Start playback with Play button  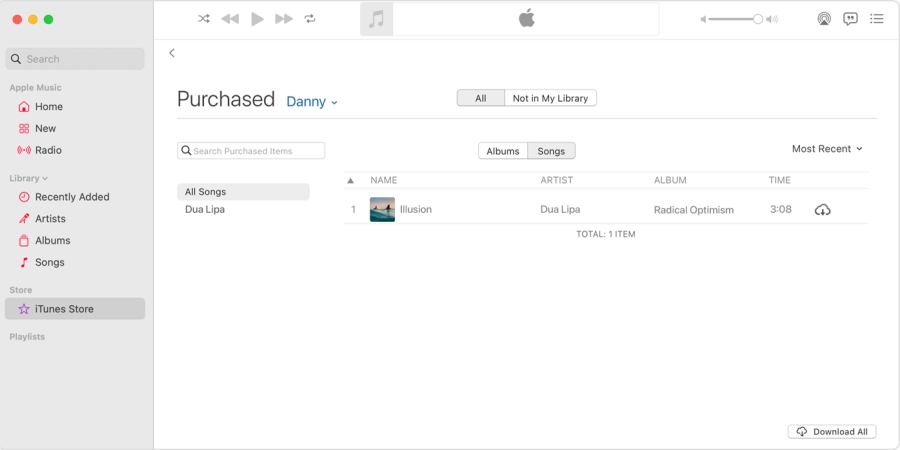[258, 19]
